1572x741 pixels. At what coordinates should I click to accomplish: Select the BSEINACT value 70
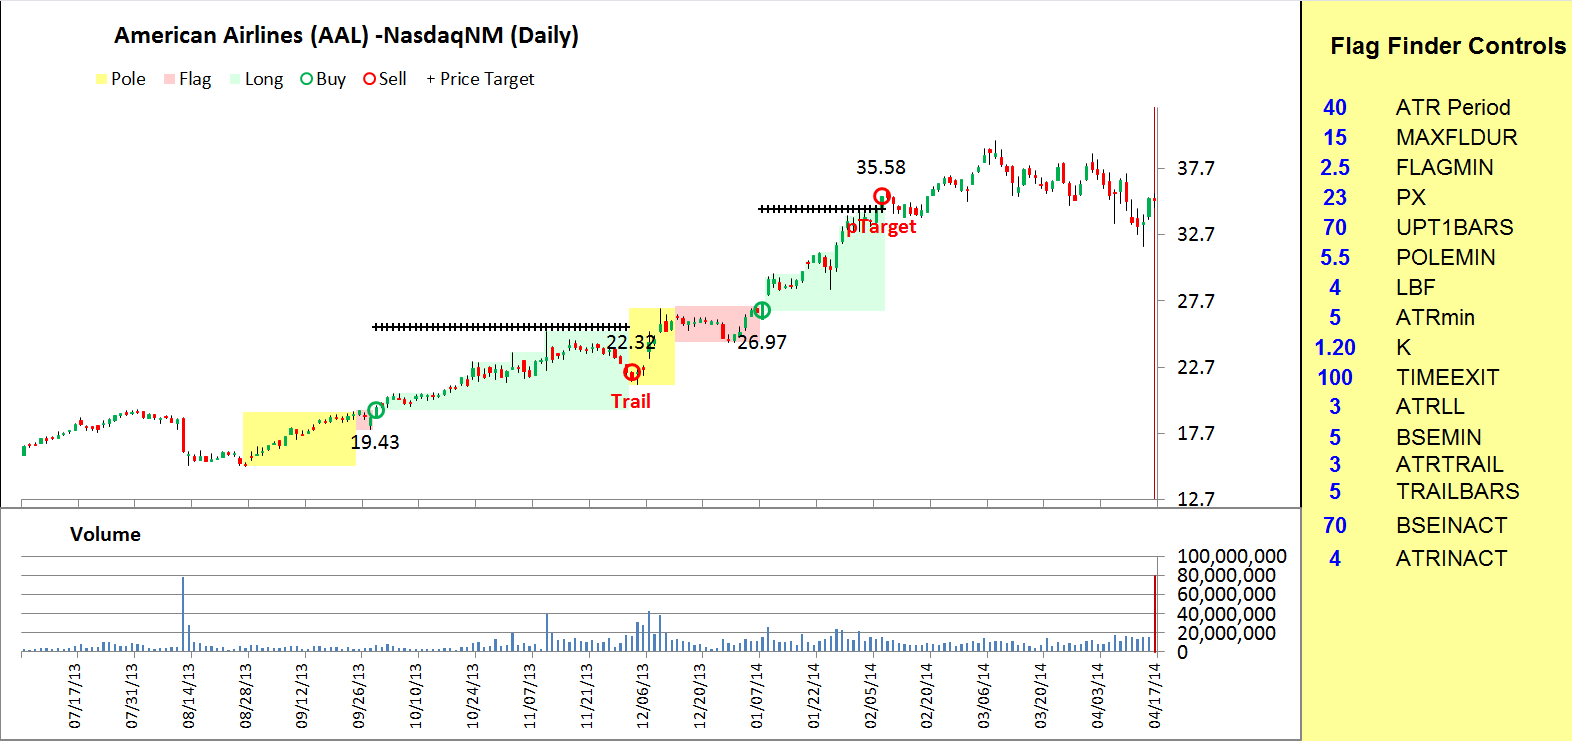1335,525
